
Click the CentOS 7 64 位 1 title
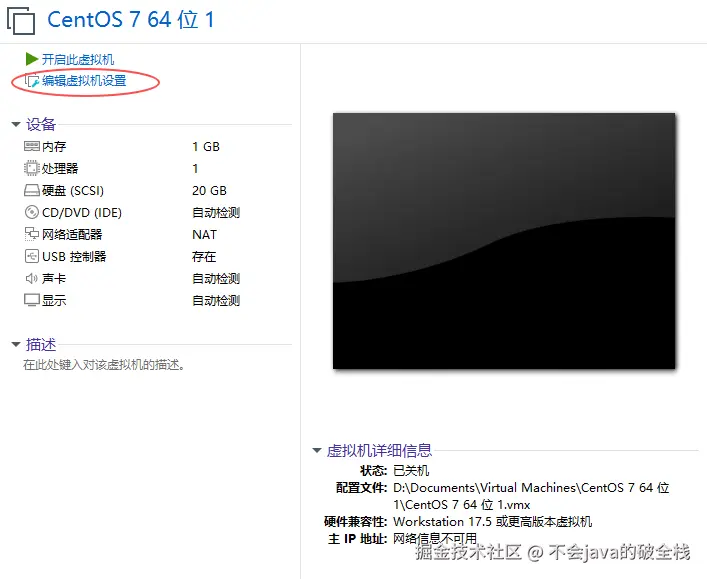(x=130, y=20)
